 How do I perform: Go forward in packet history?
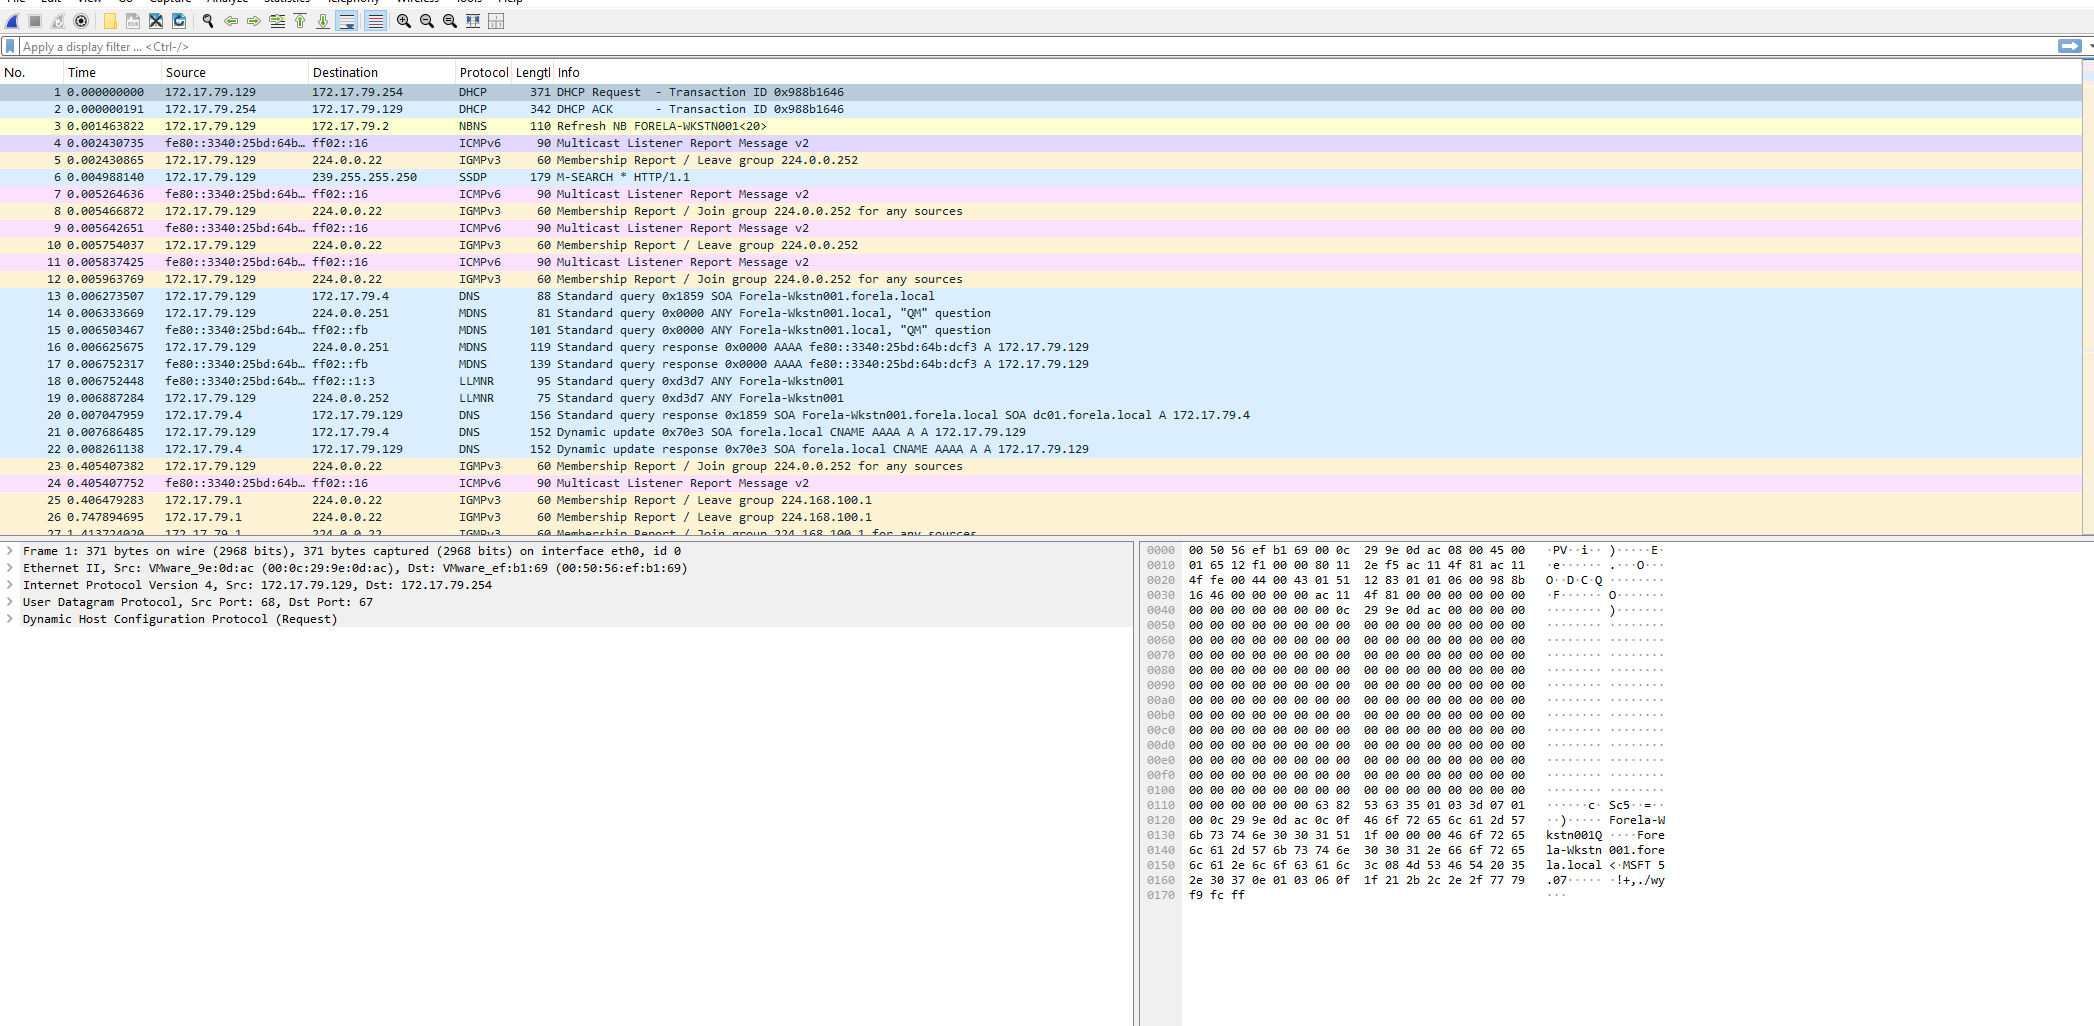coord(254,21)
